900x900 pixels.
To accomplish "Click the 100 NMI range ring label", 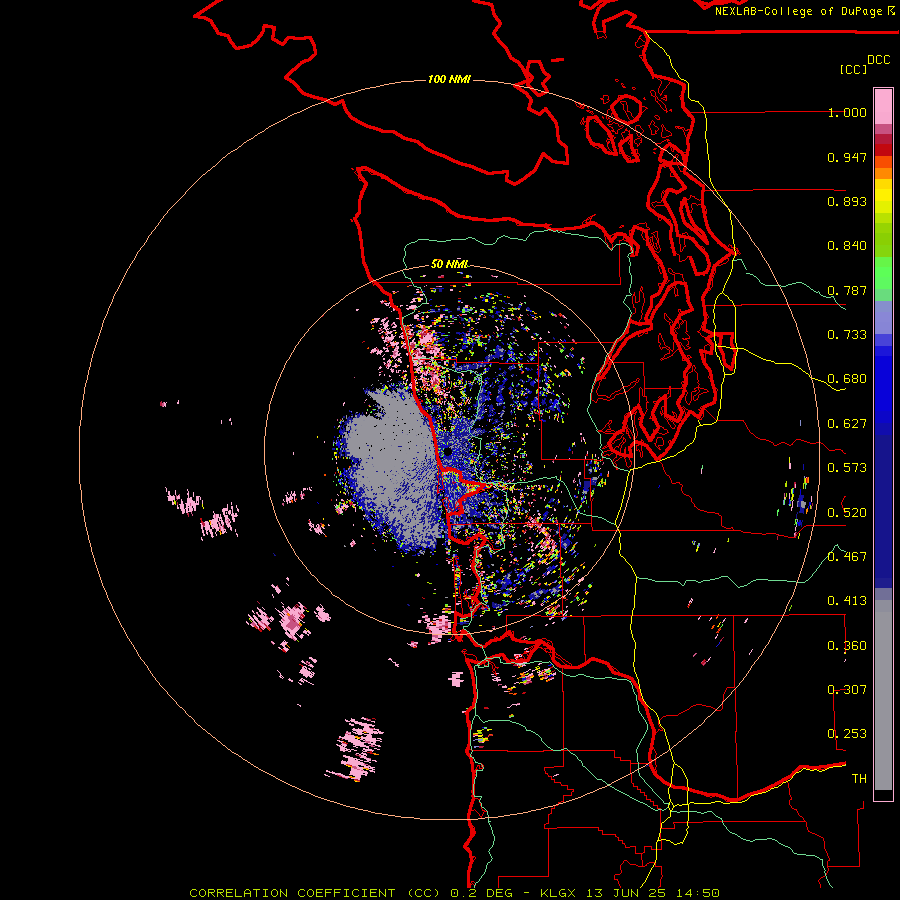I will [x=449, y=79].
